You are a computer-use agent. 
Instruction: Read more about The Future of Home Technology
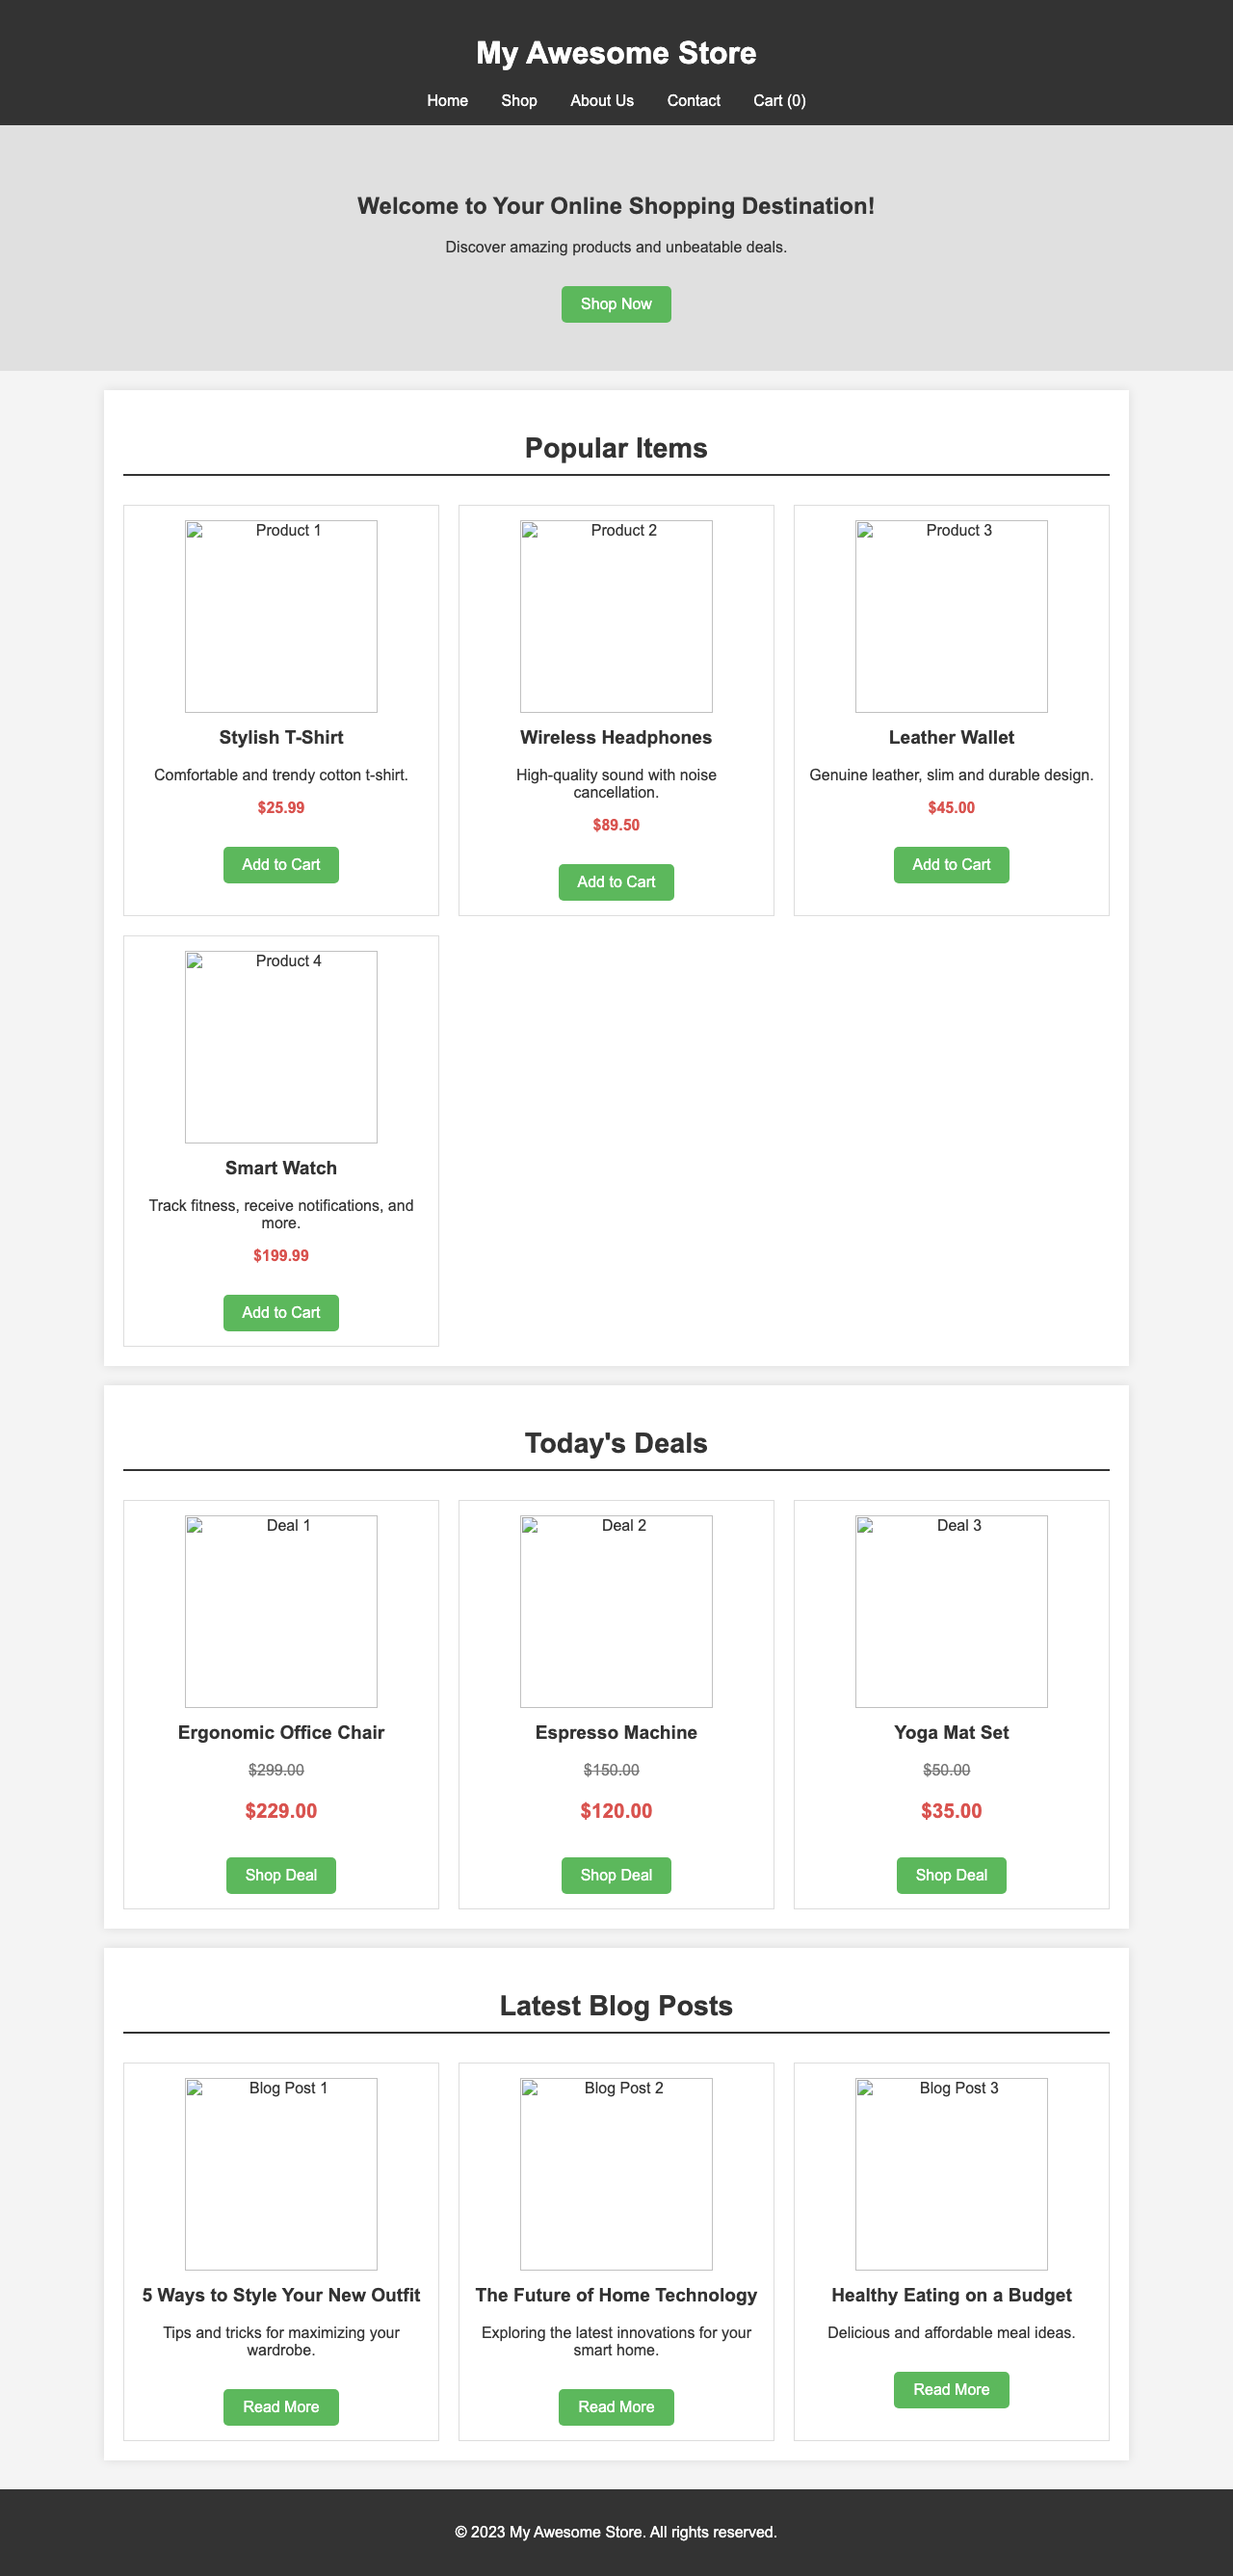[616, 2407]
